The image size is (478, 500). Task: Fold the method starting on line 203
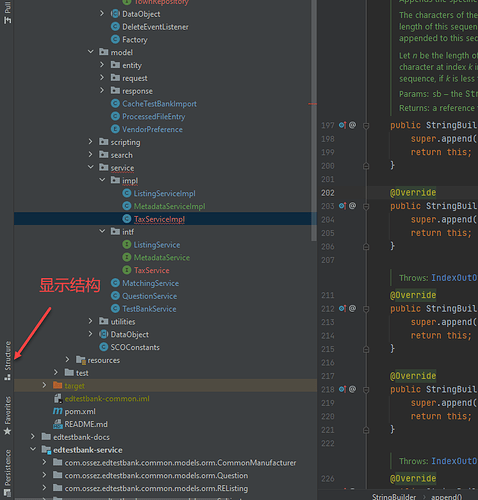coord(366,206)
